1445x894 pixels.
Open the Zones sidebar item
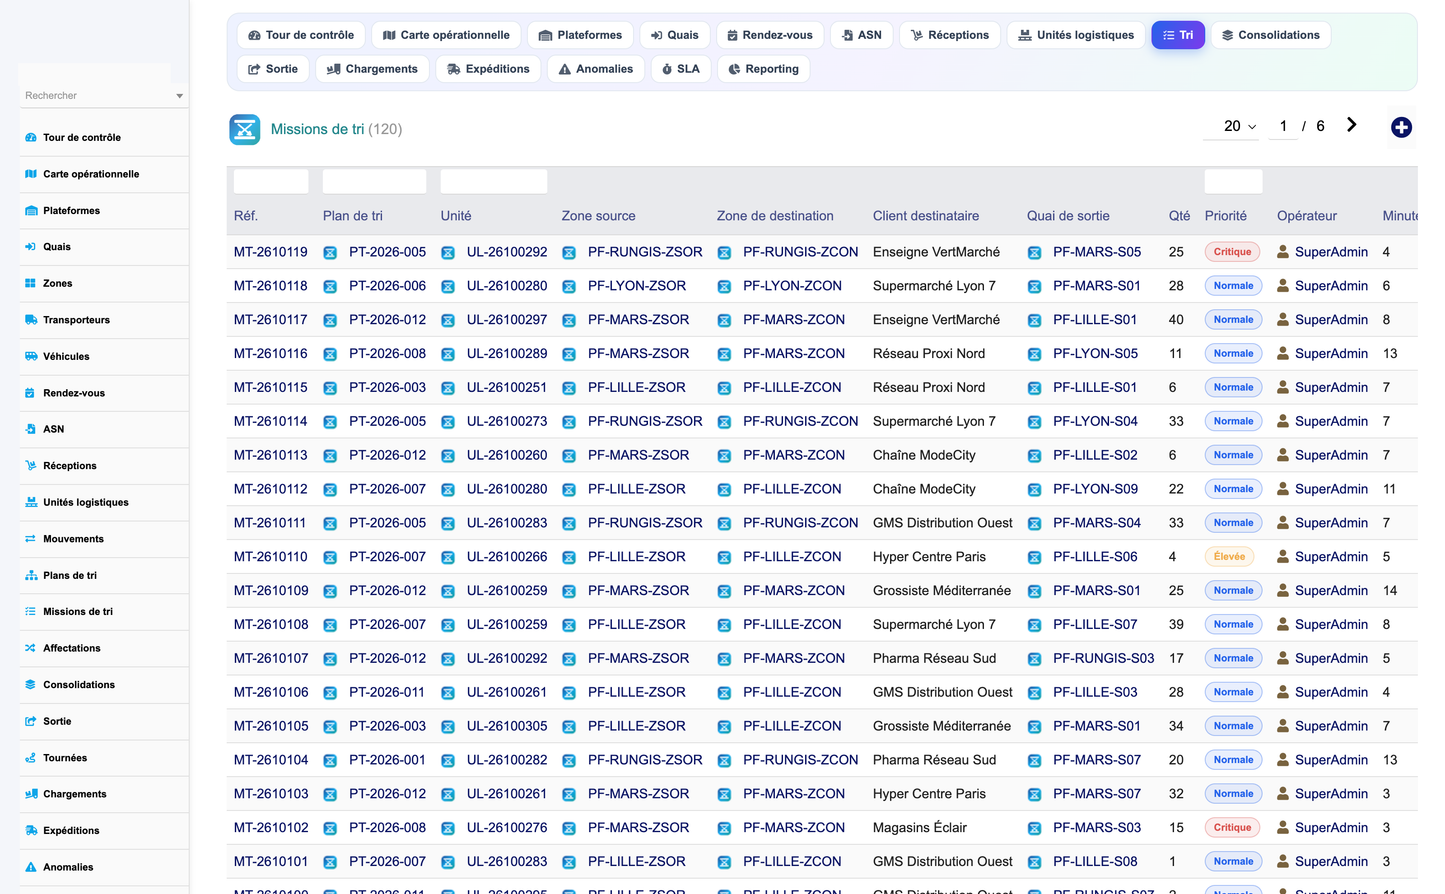tap(104, 283)
